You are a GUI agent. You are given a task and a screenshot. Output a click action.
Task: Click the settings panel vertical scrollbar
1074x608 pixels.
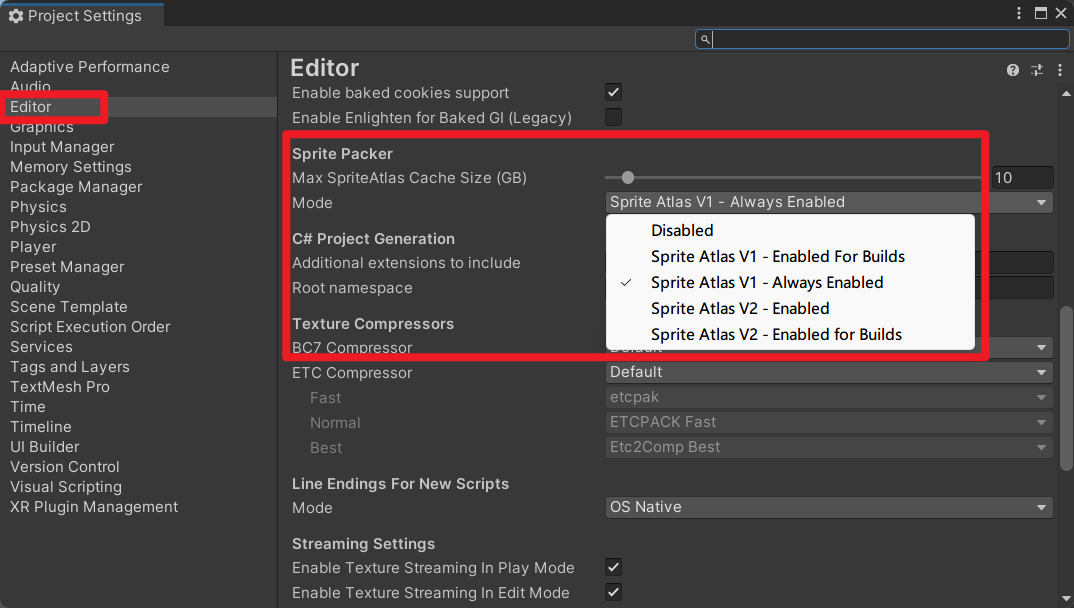point(1066,388)
